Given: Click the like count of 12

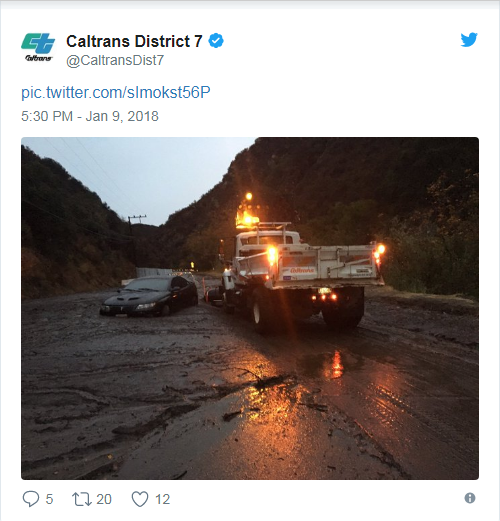Looking at the screenshot, I should [163, 499].
